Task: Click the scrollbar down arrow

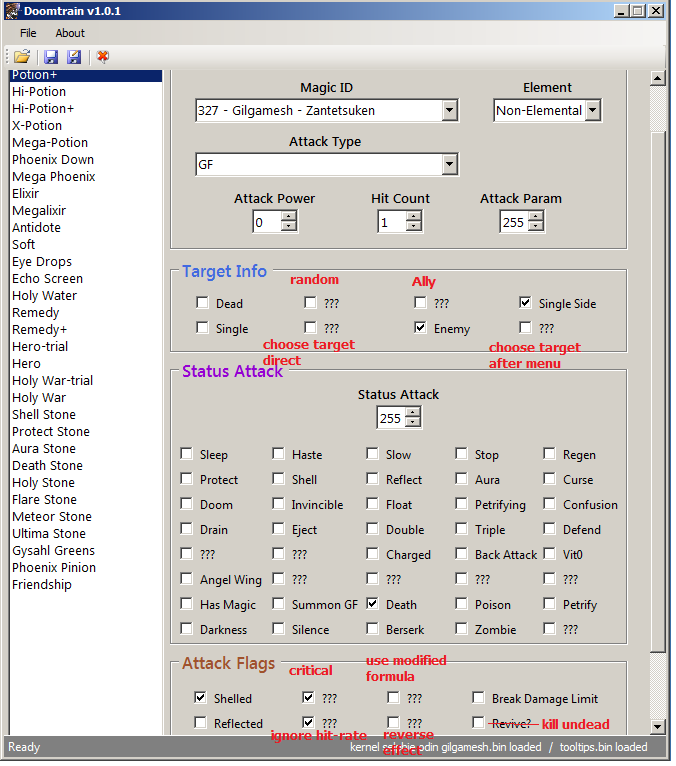Action: coord(658,726)
